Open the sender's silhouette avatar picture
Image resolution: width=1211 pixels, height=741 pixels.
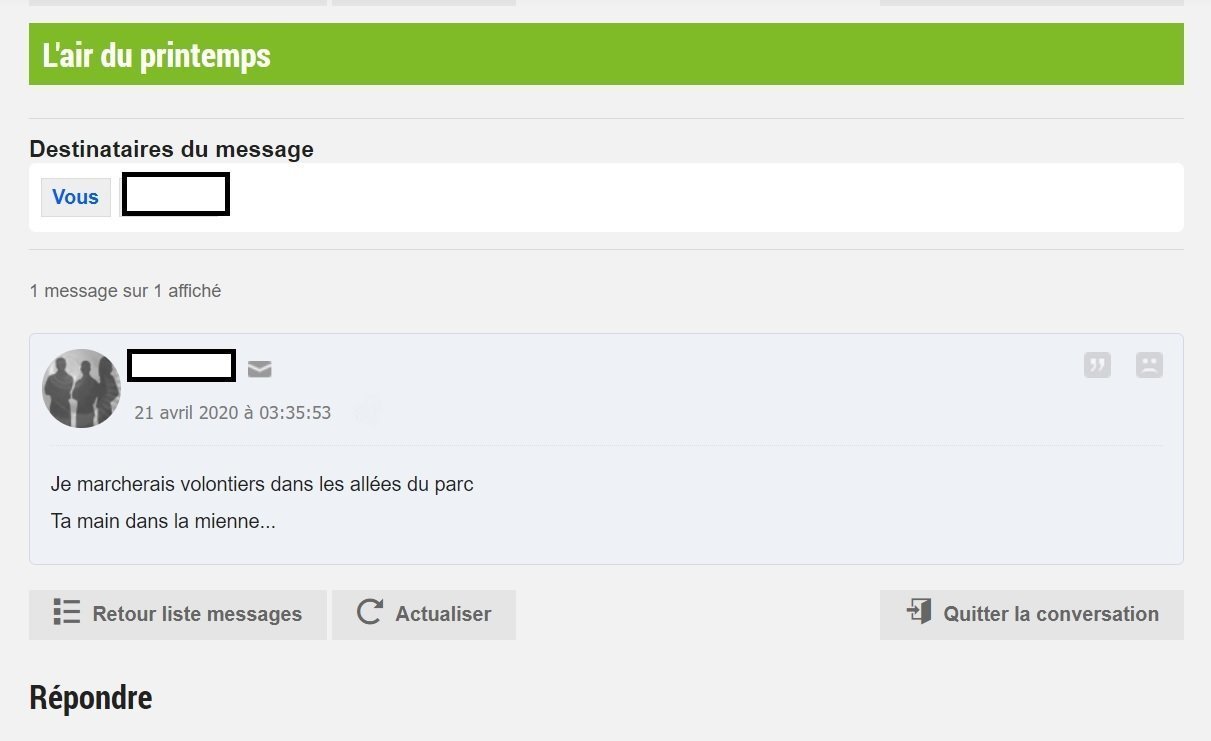(x=81, y=389)
